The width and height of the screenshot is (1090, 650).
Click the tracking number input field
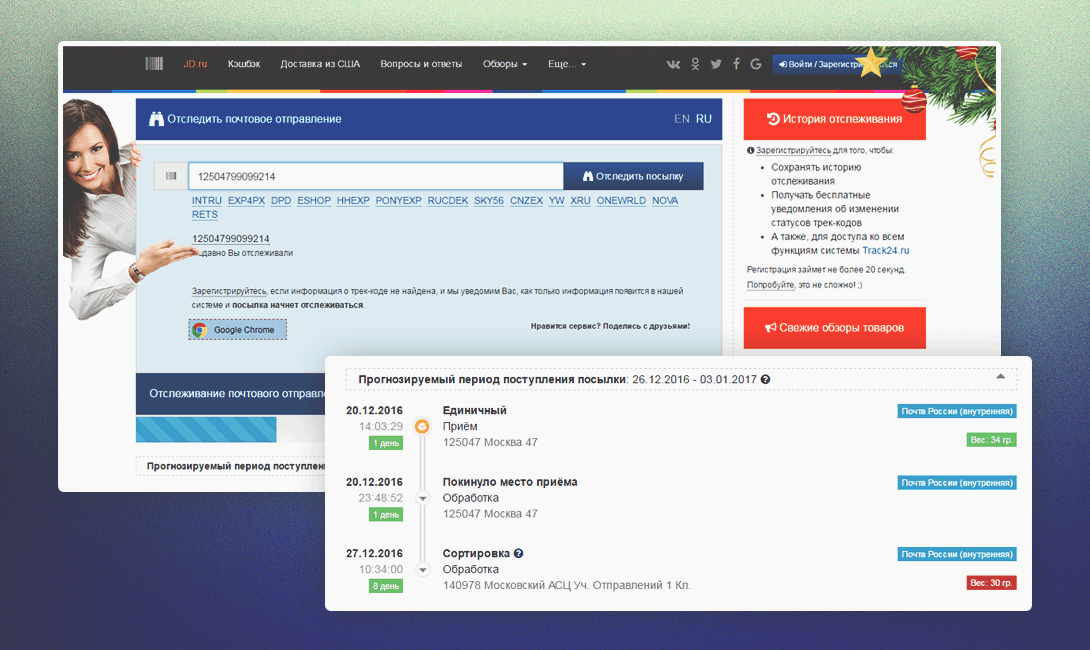coord(375,176)
